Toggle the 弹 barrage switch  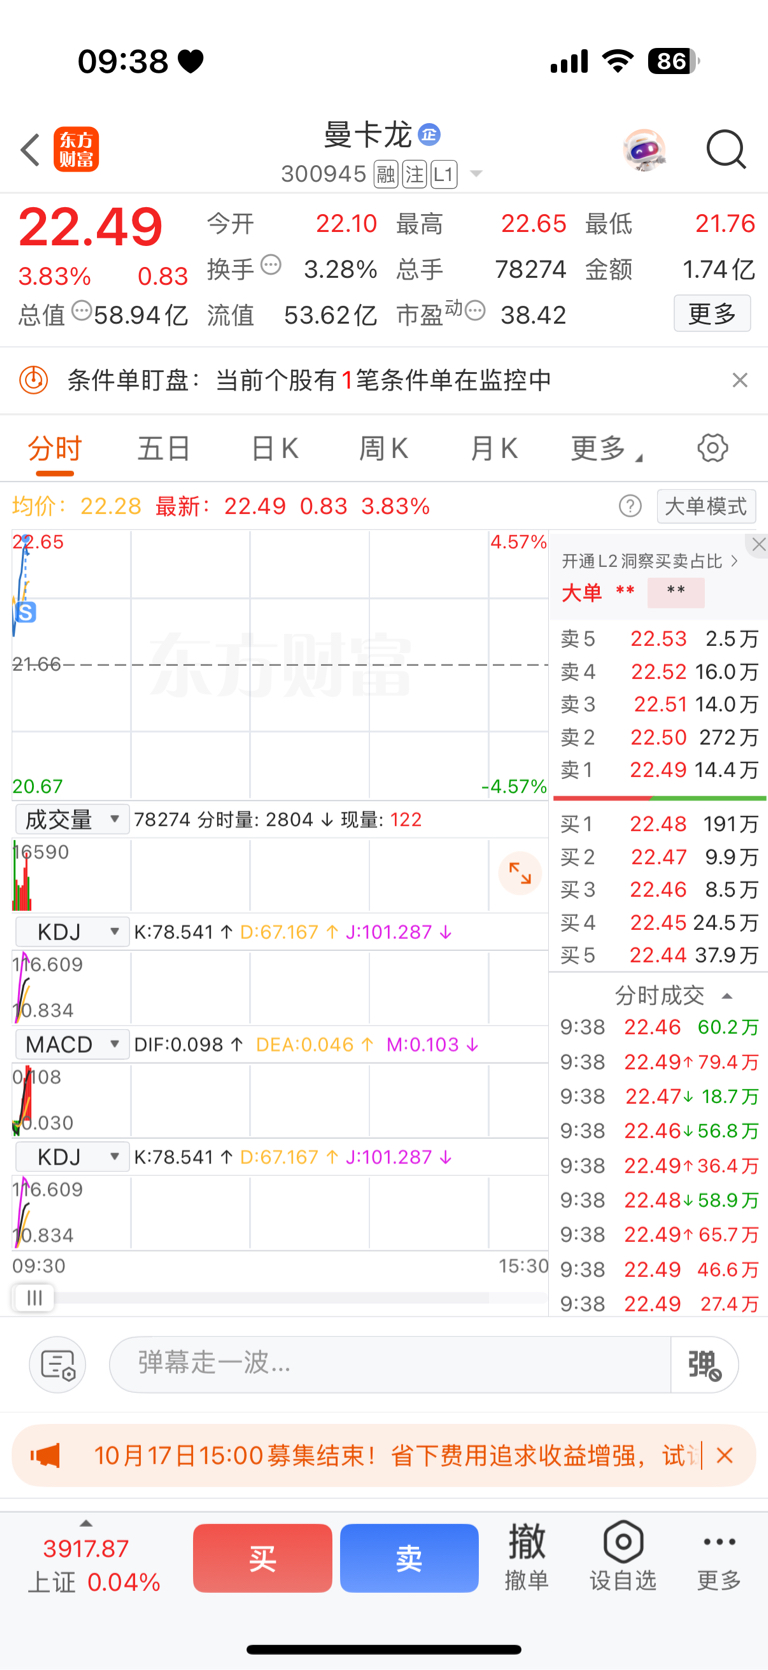tap(705, 1364)
